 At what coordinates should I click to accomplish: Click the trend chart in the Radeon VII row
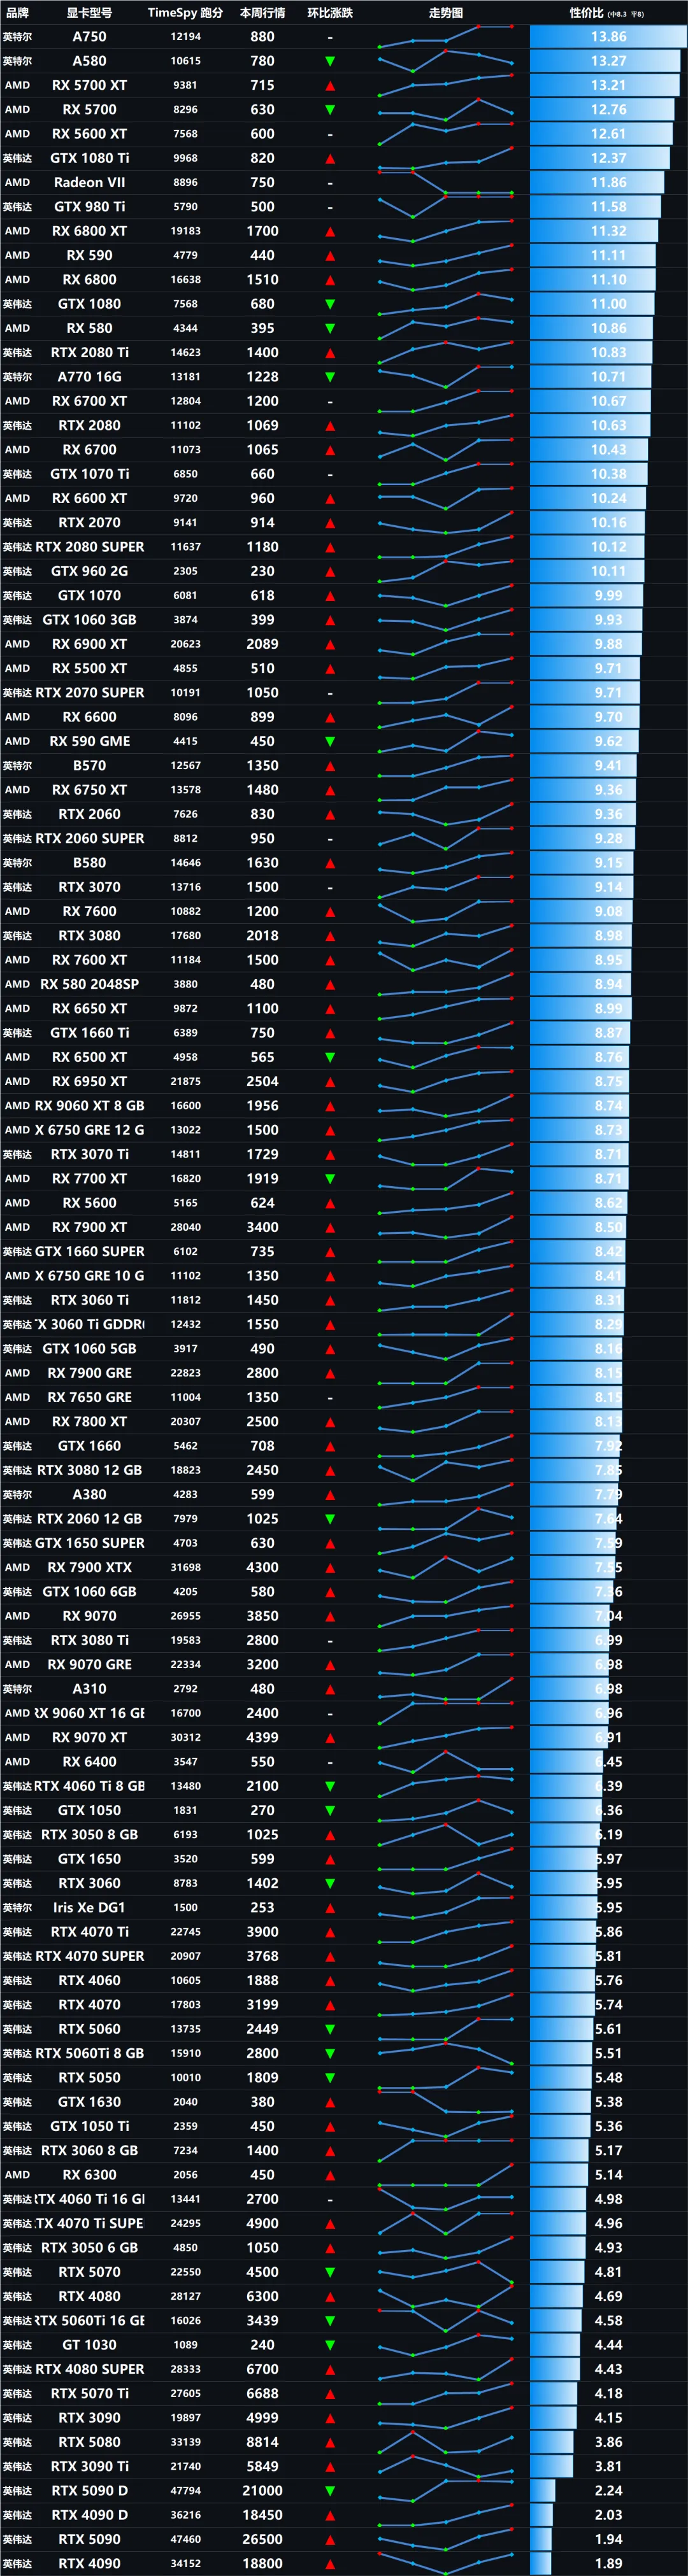pos(446,182)
